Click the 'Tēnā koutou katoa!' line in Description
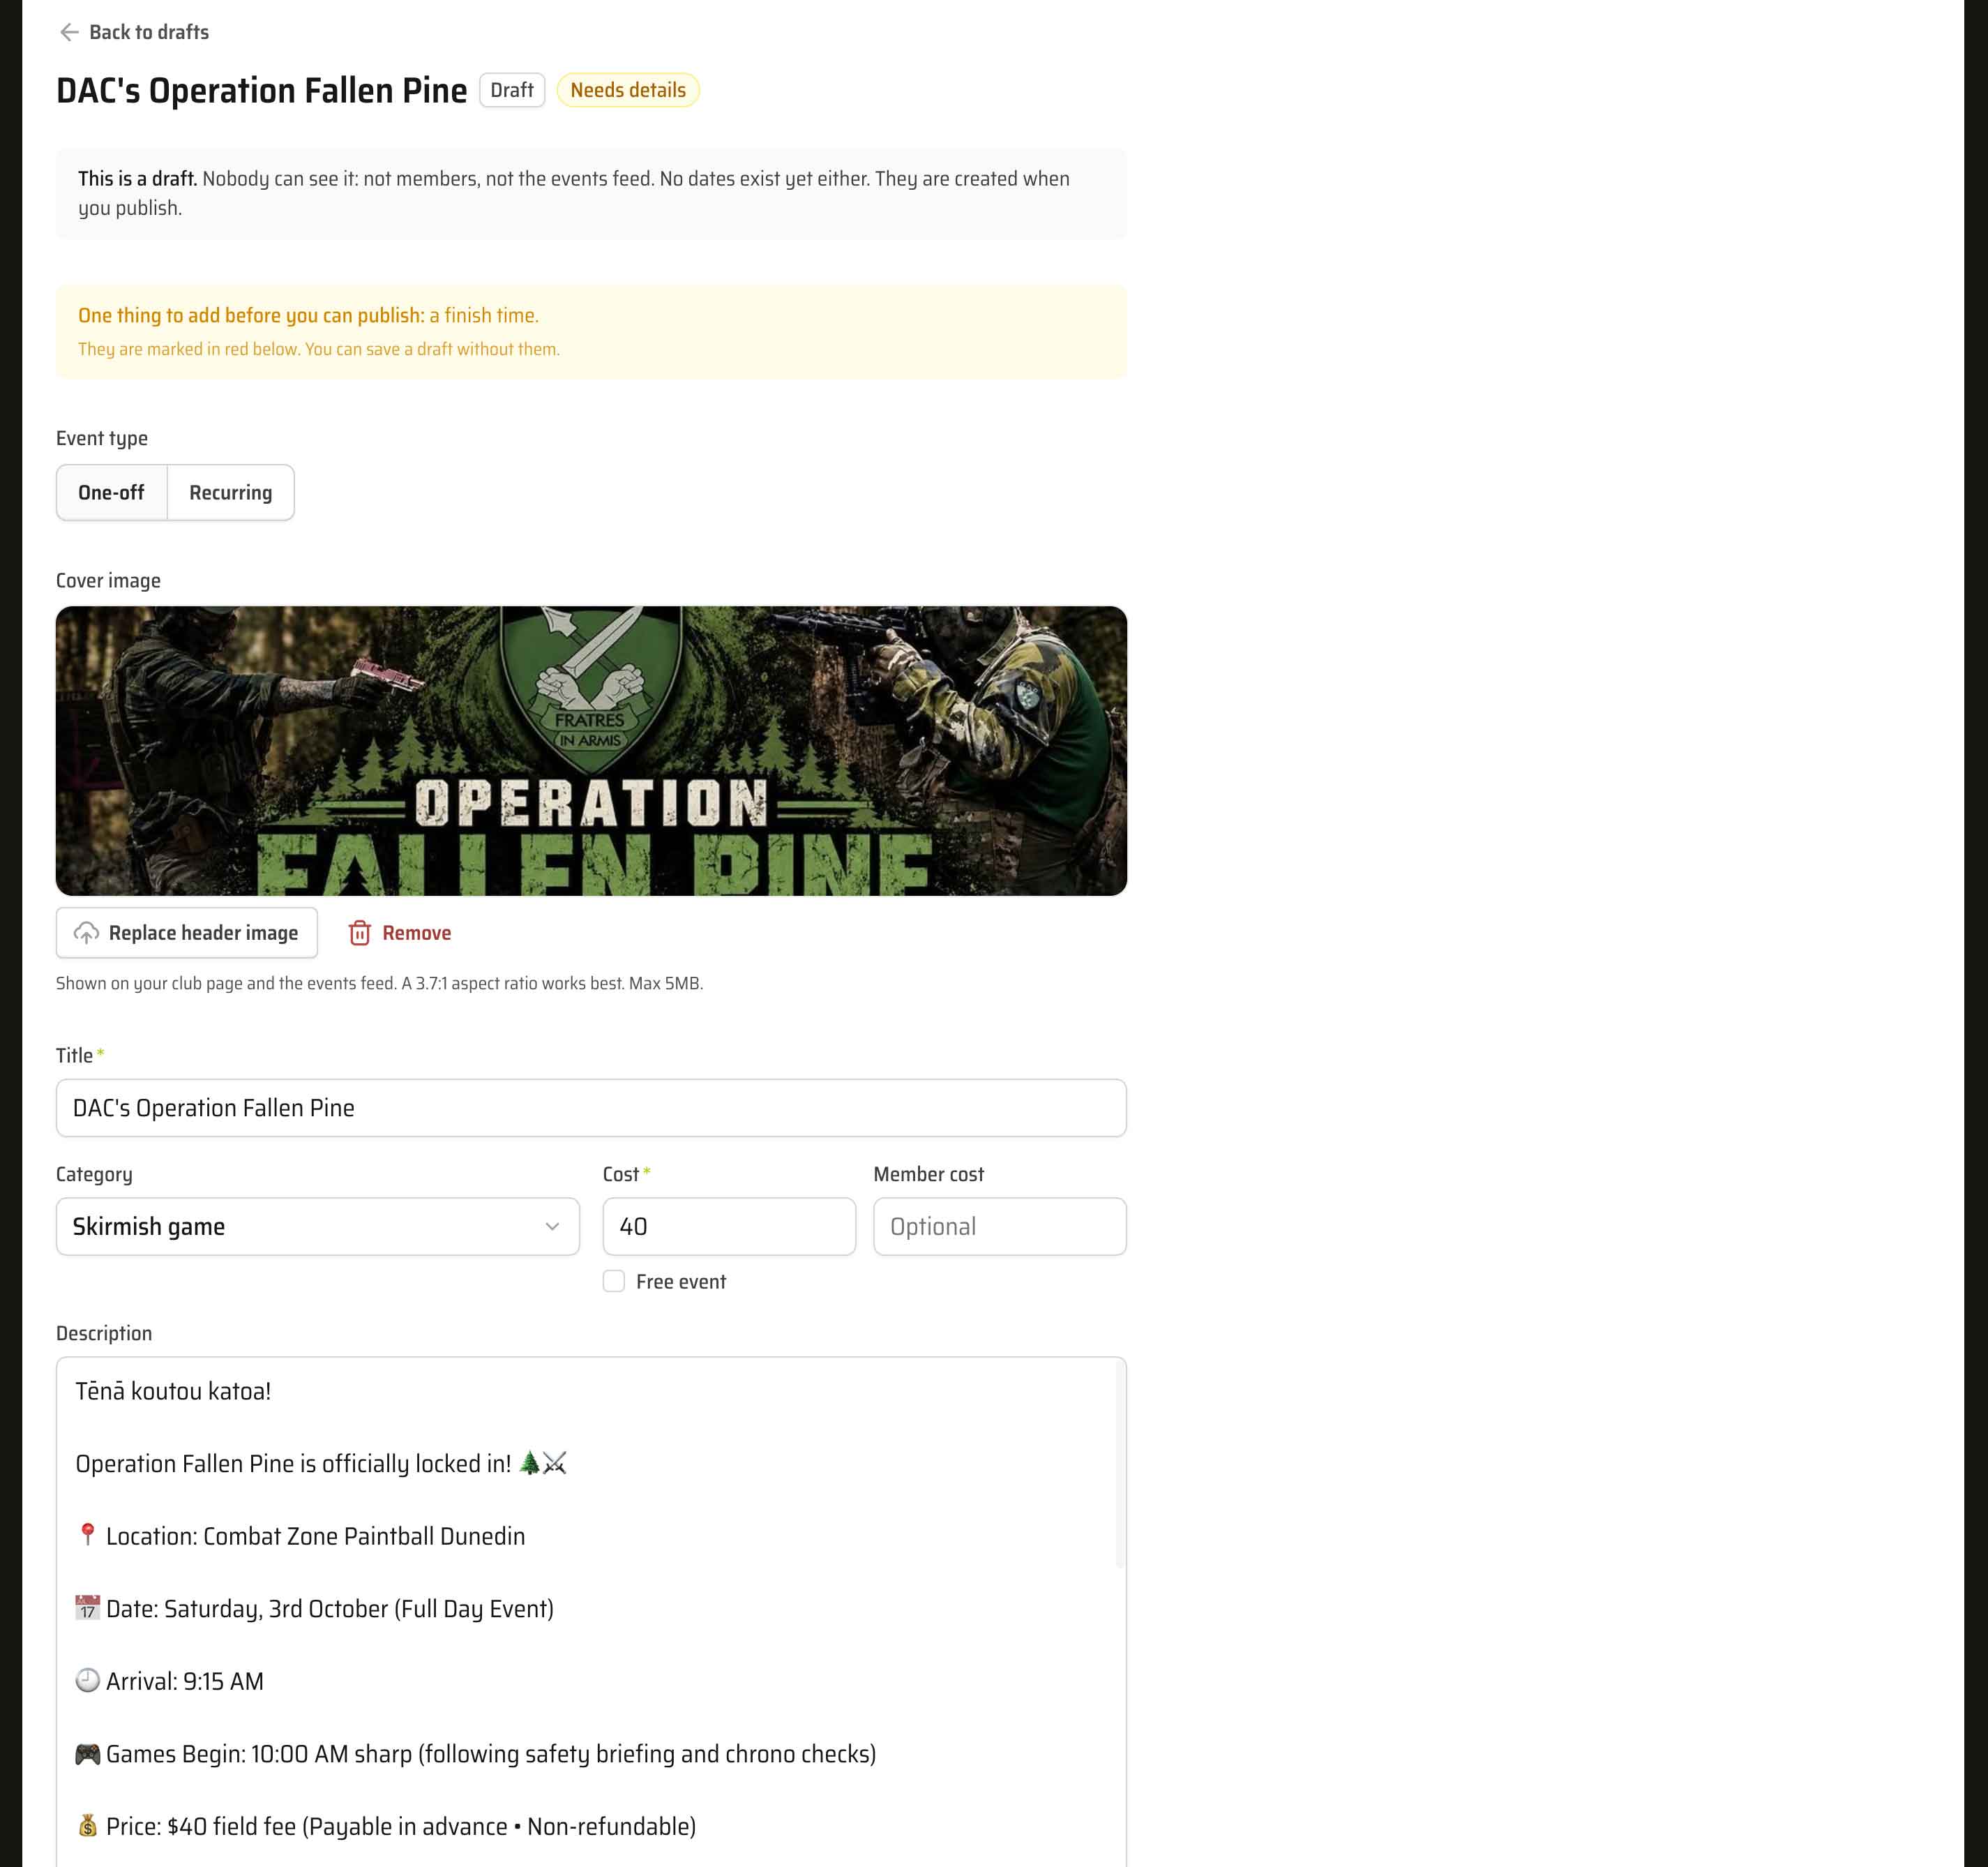 173,1391
